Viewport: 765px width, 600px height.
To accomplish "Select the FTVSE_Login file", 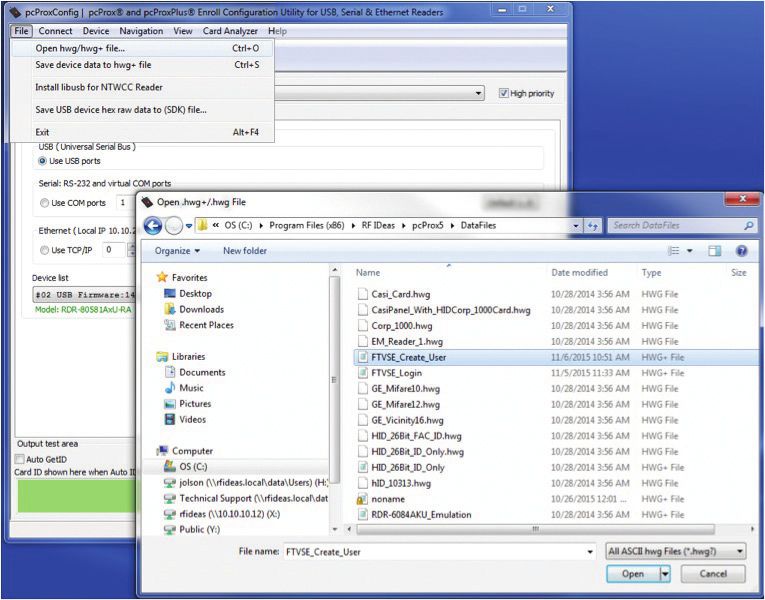I will pos(396,373).
